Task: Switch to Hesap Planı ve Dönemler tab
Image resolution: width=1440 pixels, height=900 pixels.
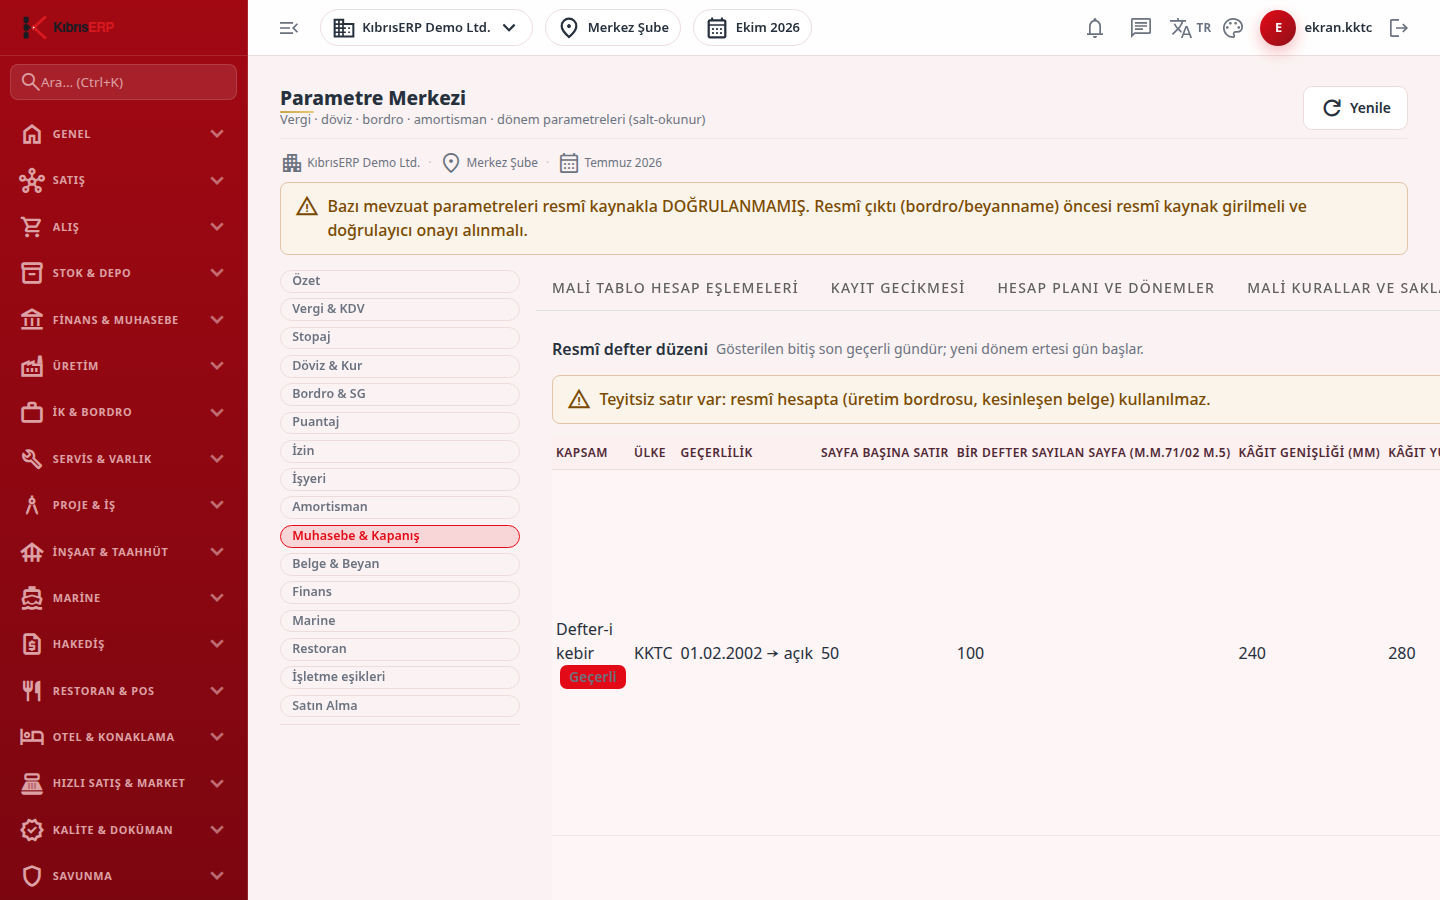Action: coord(1106,288)
